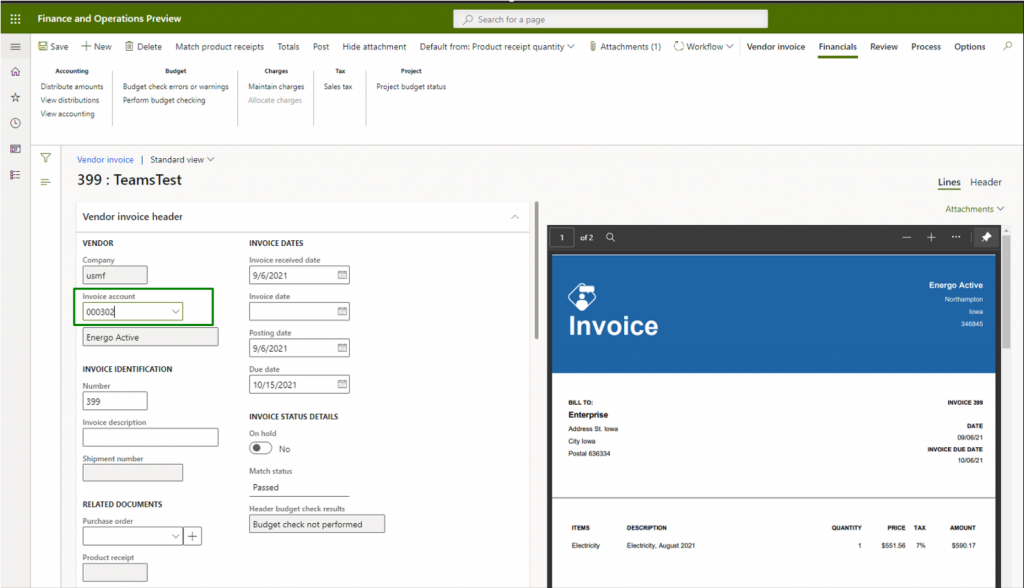Open the Workflow dropdown
Screen dimensions: 1024x588
click(x=703, y=46)
